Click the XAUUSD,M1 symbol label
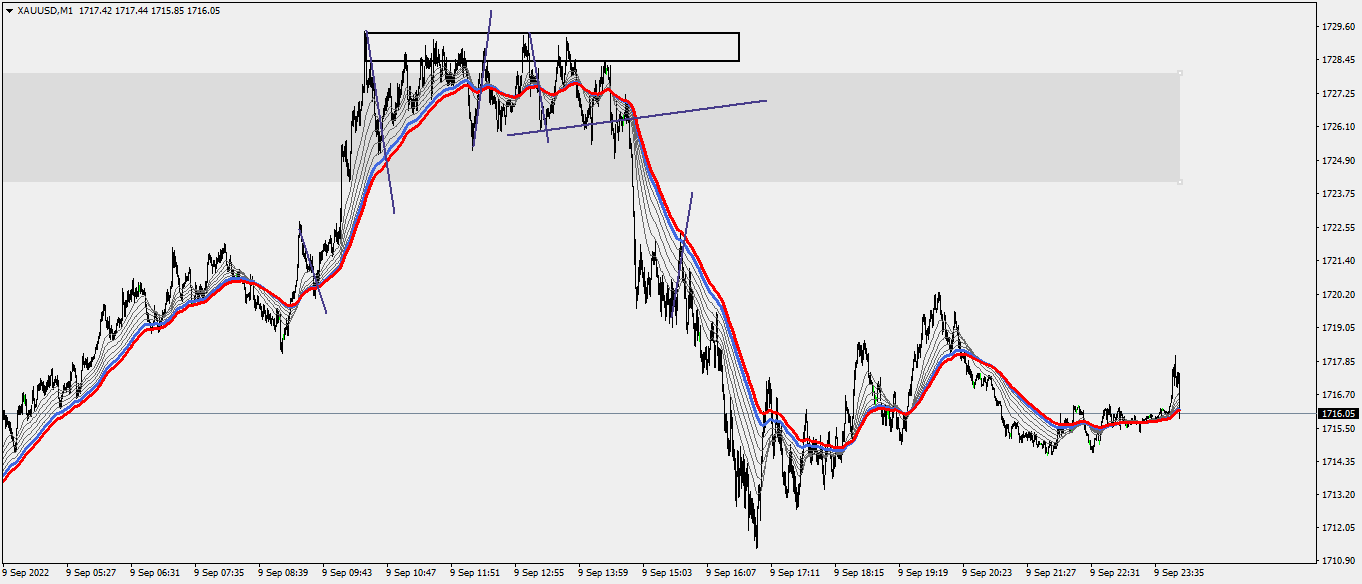1362x584 pixels. (45, 10)
